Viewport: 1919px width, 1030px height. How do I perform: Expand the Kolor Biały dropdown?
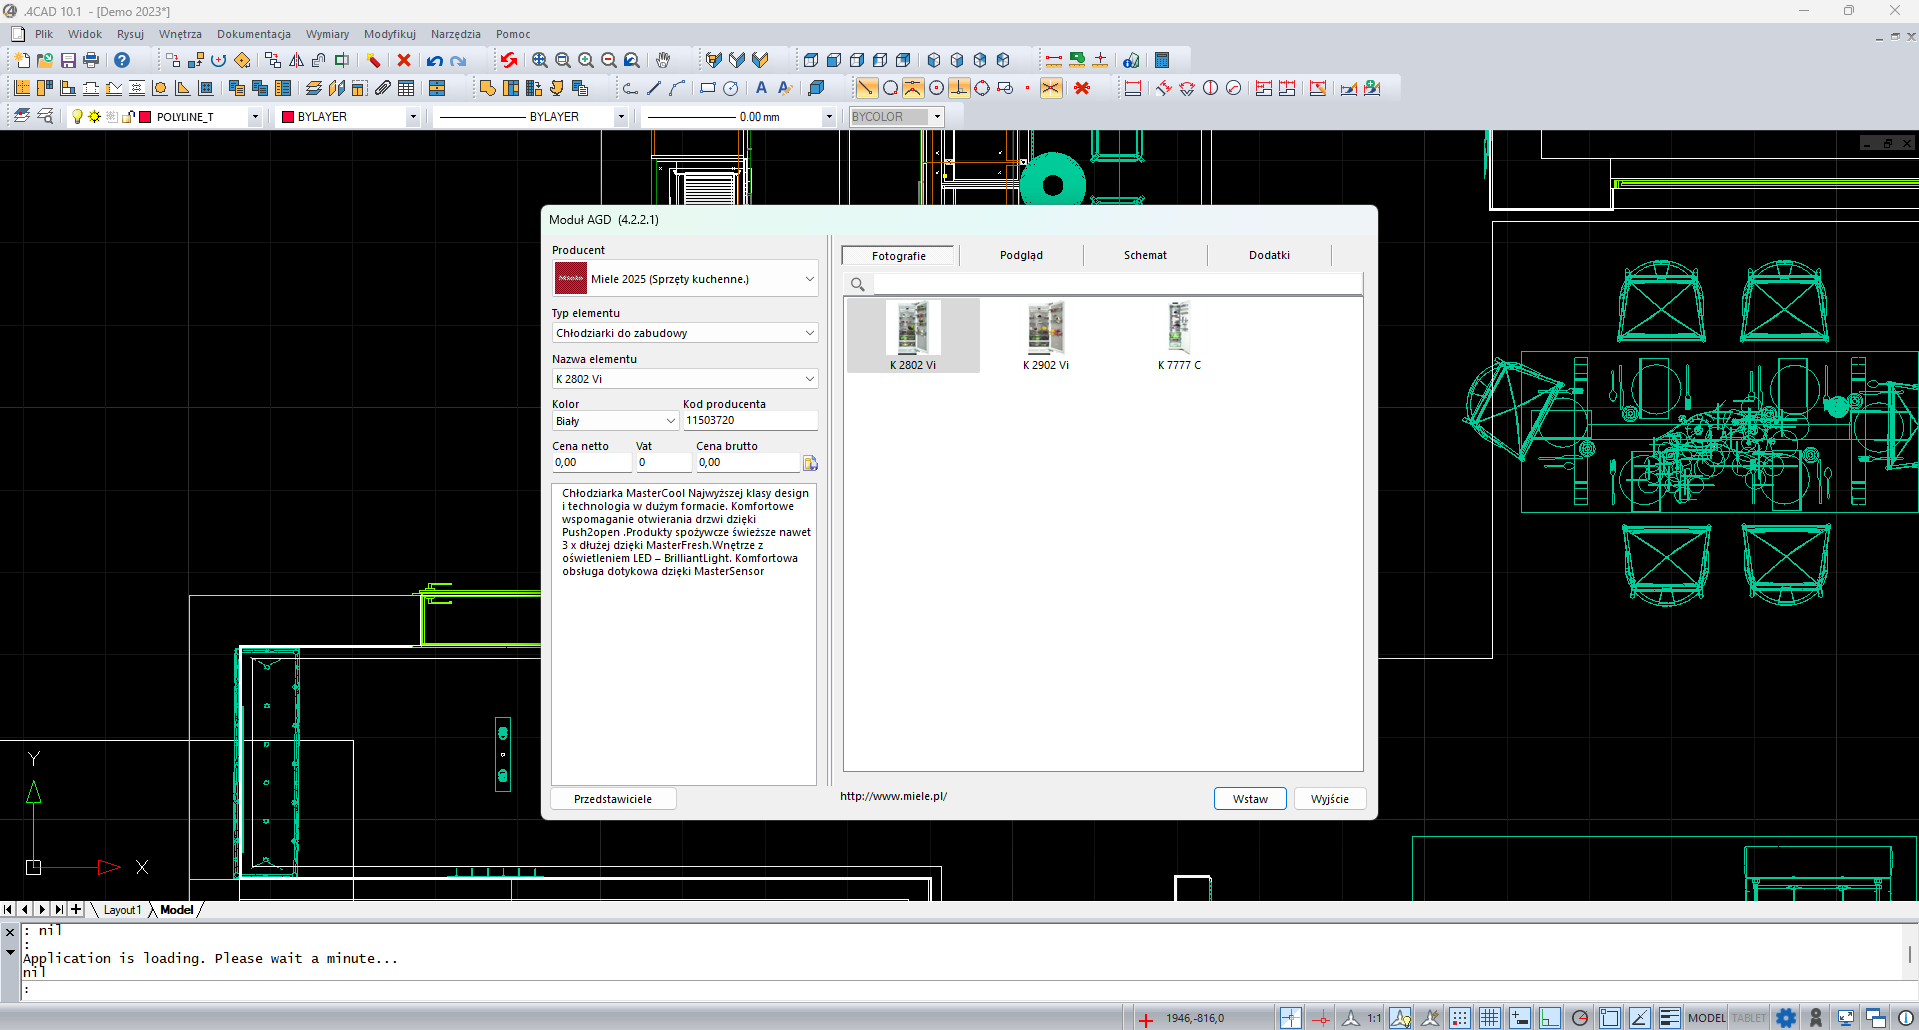[x=670, y=421]
